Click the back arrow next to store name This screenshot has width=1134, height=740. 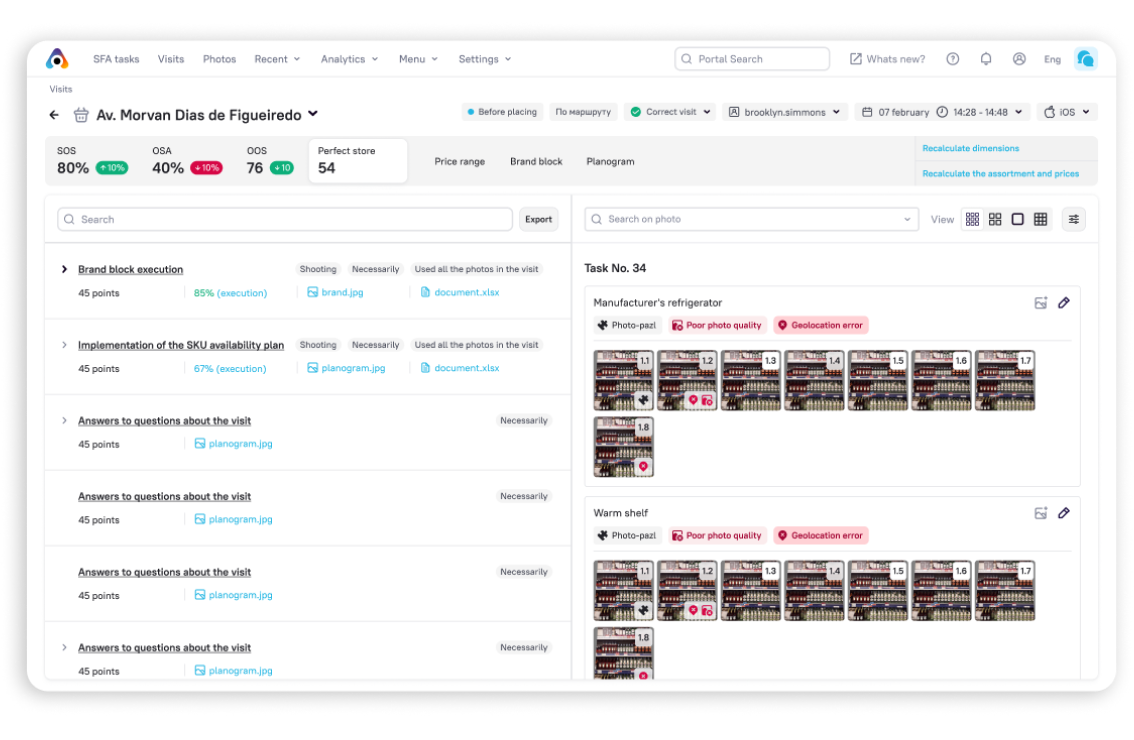click(54, 115)
